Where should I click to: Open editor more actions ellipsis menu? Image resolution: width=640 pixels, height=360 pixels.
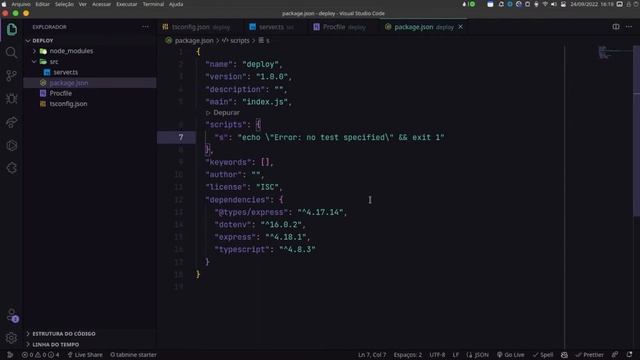point(629,27)
